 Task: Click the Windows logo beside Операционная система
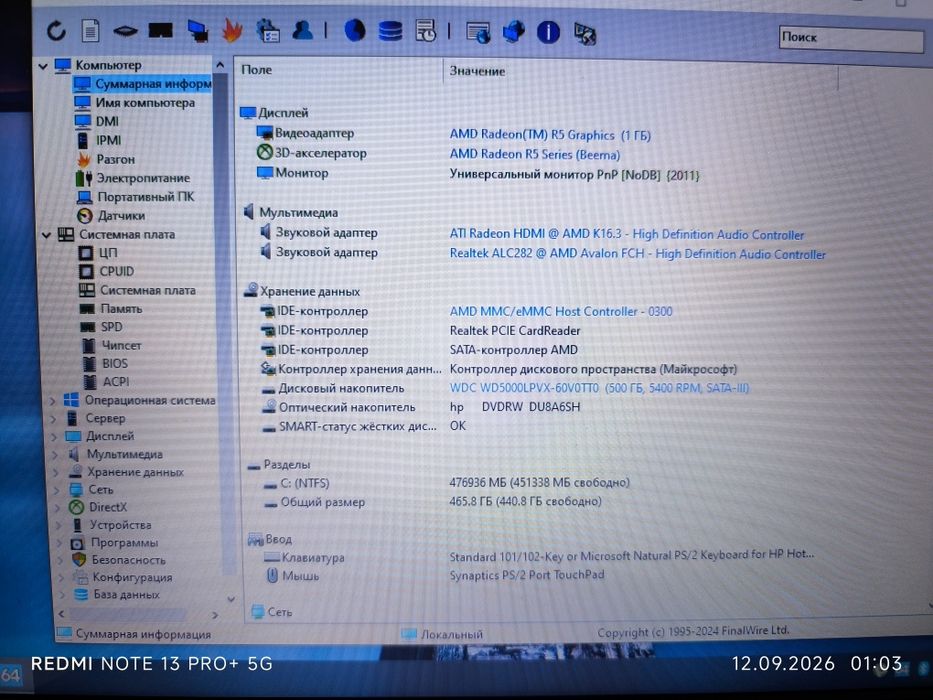[71, 400]
